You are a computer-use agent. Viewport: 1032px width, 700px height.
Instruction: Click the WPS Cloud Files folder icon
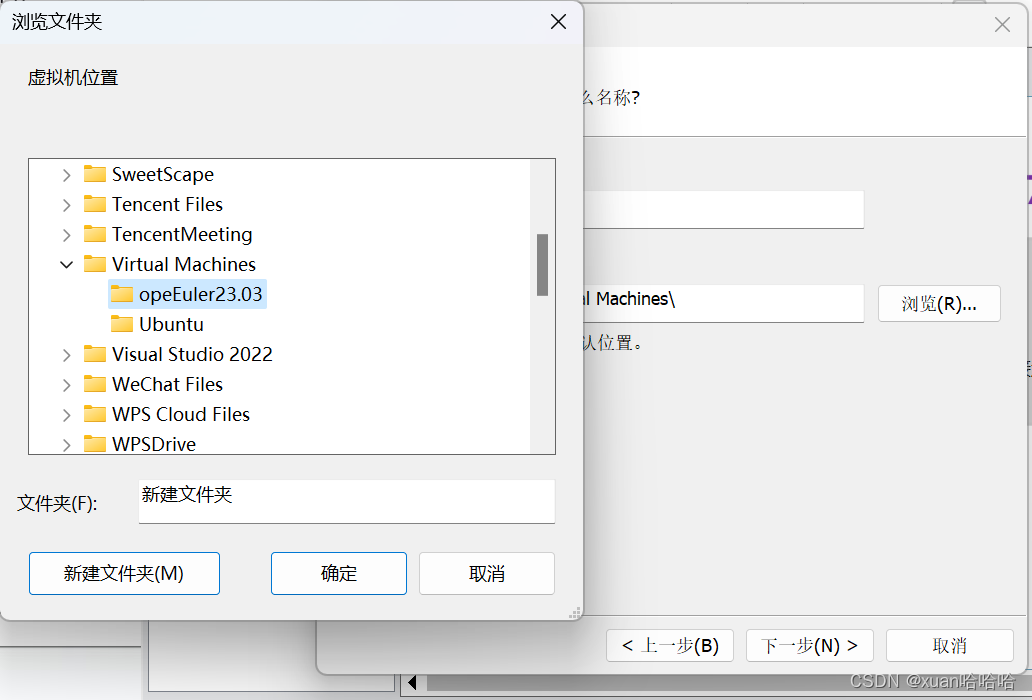tap(96, 414)
